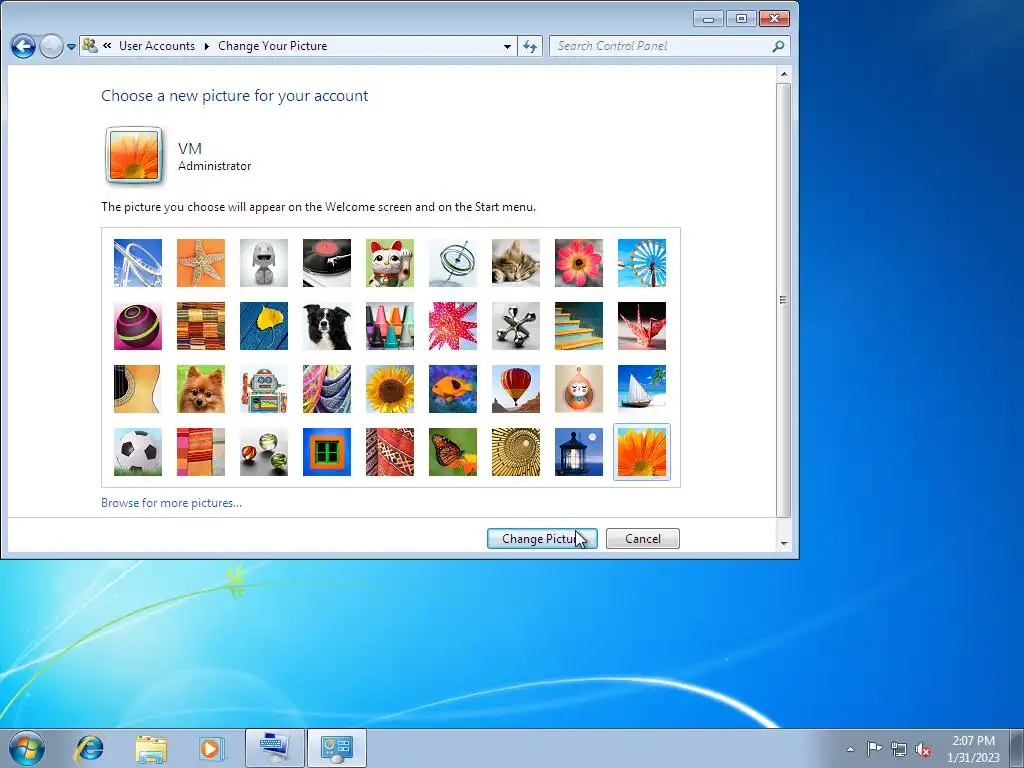The width and height of the screenshot is (1024, 768).
Task: Click the network tray icon
Action: point(899,749)
